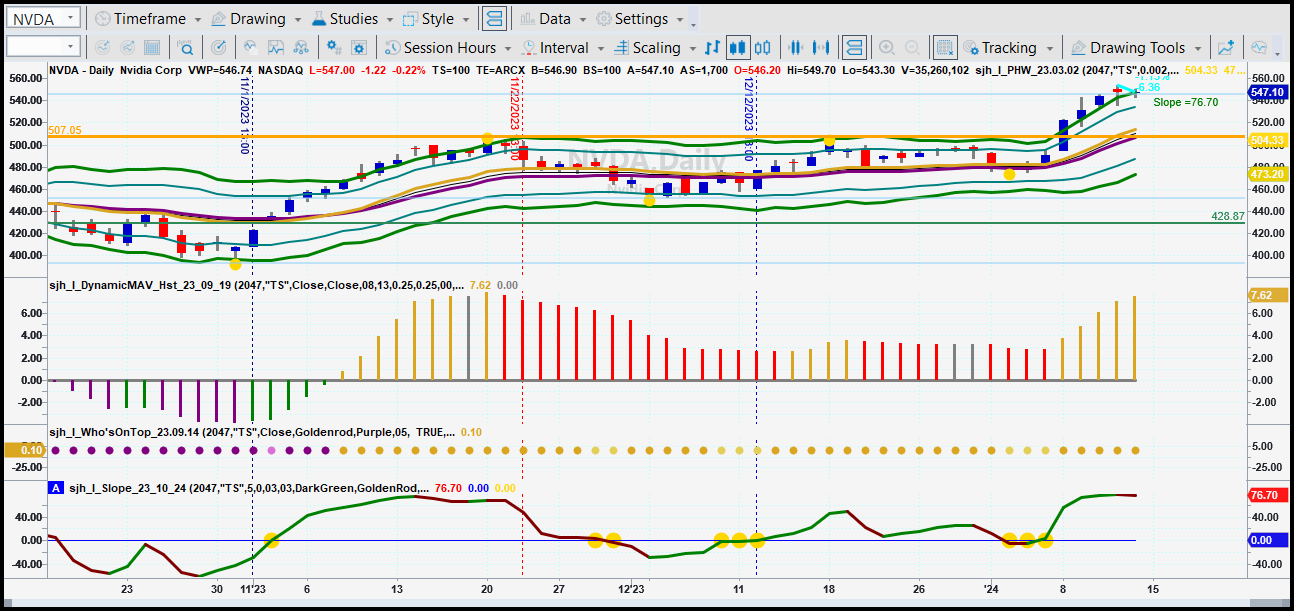The image size is (1294, 611).
Task: Toggle the dotted grid selection icon before Tracking
Action: tap(945, 48)
